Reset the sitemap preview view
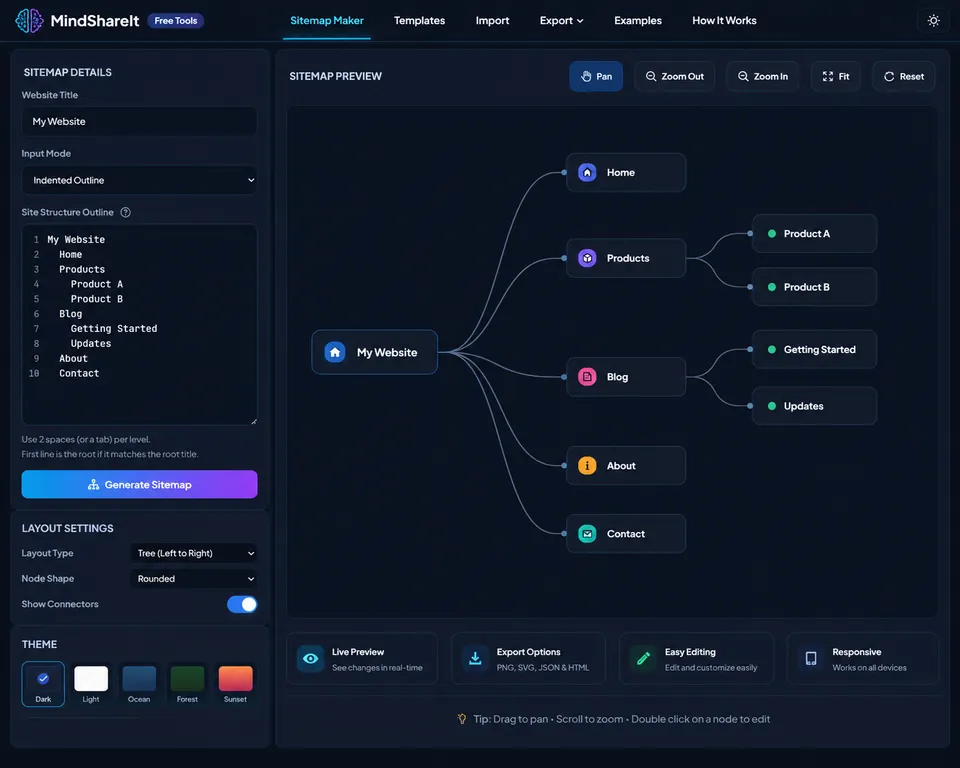Image resolution: width=960 pixels, height=768 pixels. (904, 77)
